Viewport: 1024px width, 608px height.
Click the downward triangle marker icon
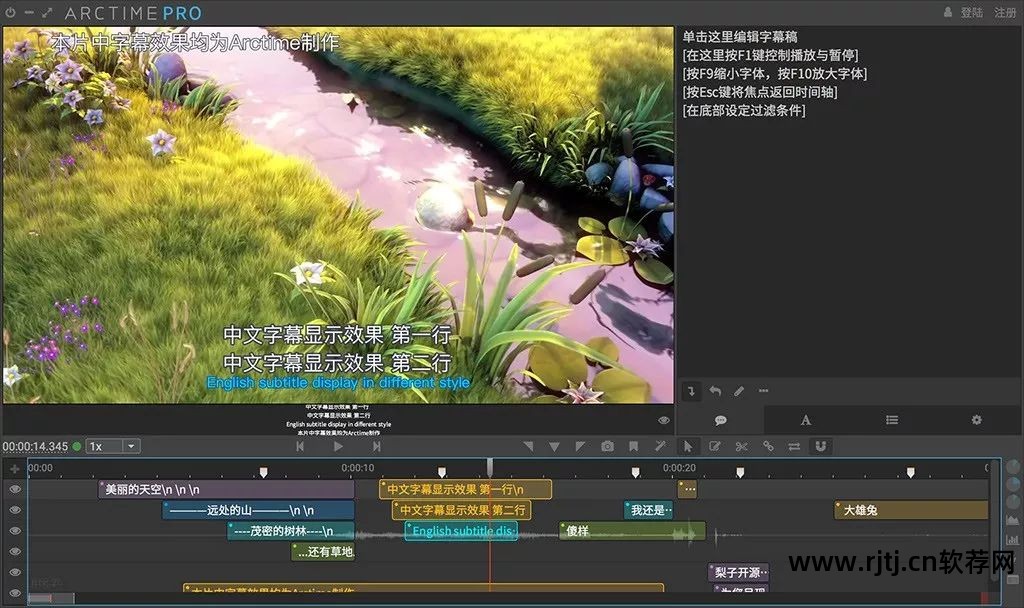click(x=554, y=447)
